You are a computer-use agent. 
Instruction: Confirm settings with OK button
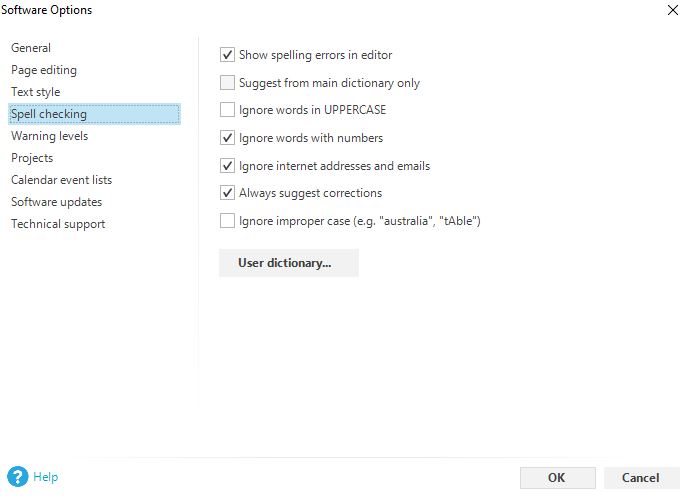(x=557, y=478)
